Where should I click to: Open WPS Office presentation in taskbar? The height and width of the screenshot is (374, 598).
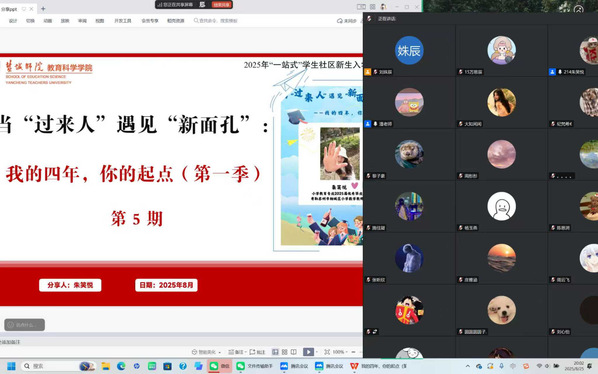(x=378, y=366)
